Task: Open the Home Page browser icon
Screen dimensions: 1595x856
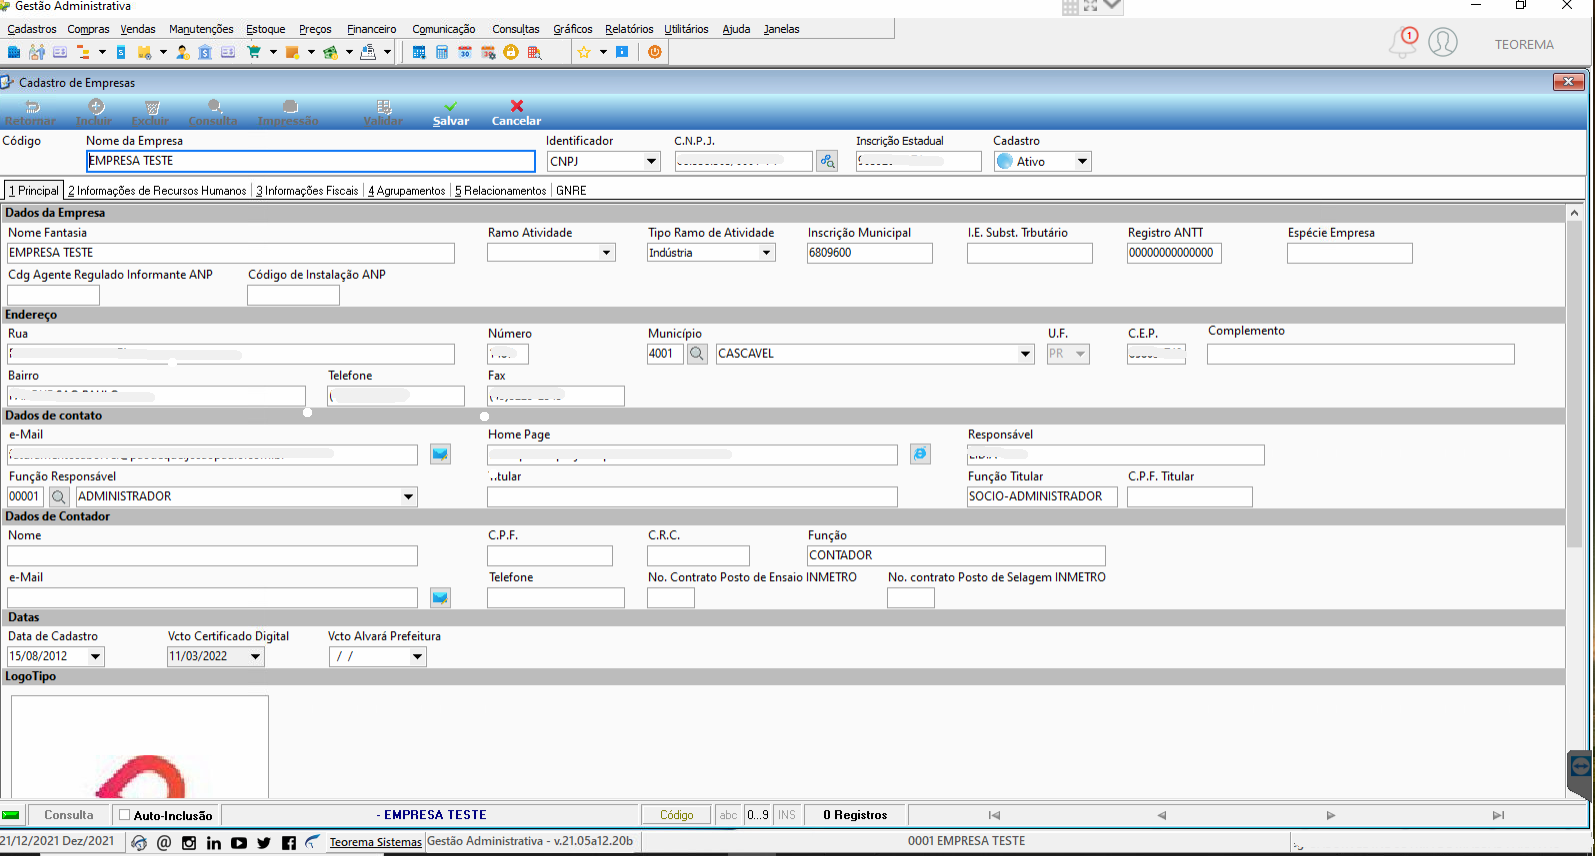Action: click(x=920, y=455)
